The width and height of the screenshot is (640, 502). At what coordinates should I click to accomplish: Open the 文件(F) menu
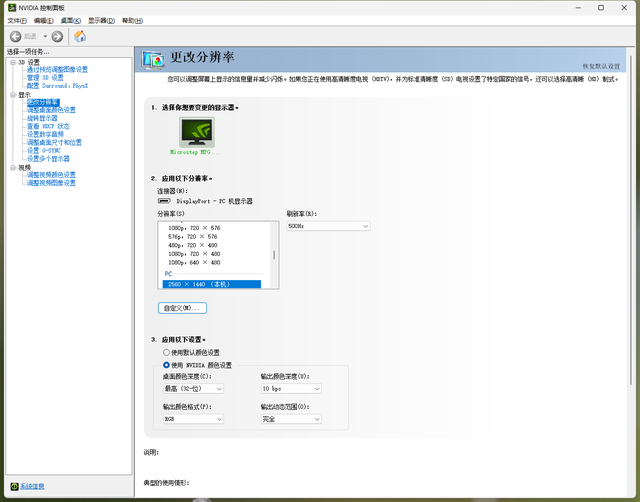click(x=17, y=21)
